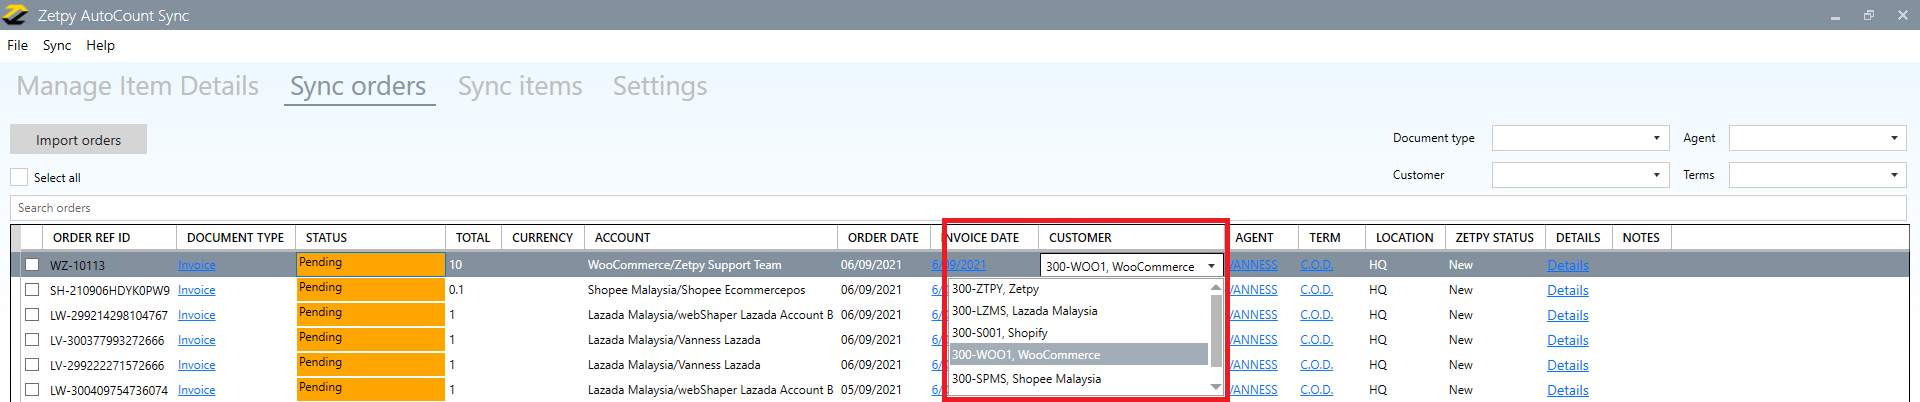Open the Document type dropdown

click(x=1580, y=138)
